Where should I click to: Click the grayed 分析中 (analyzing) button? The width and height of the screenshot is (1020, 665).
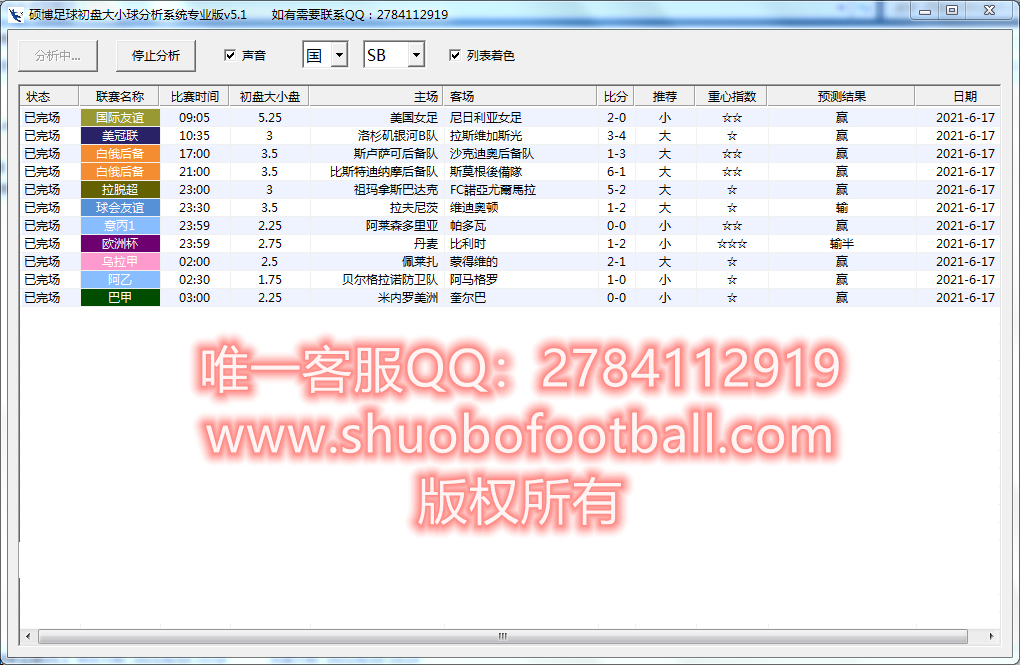[x=57, y=56]
